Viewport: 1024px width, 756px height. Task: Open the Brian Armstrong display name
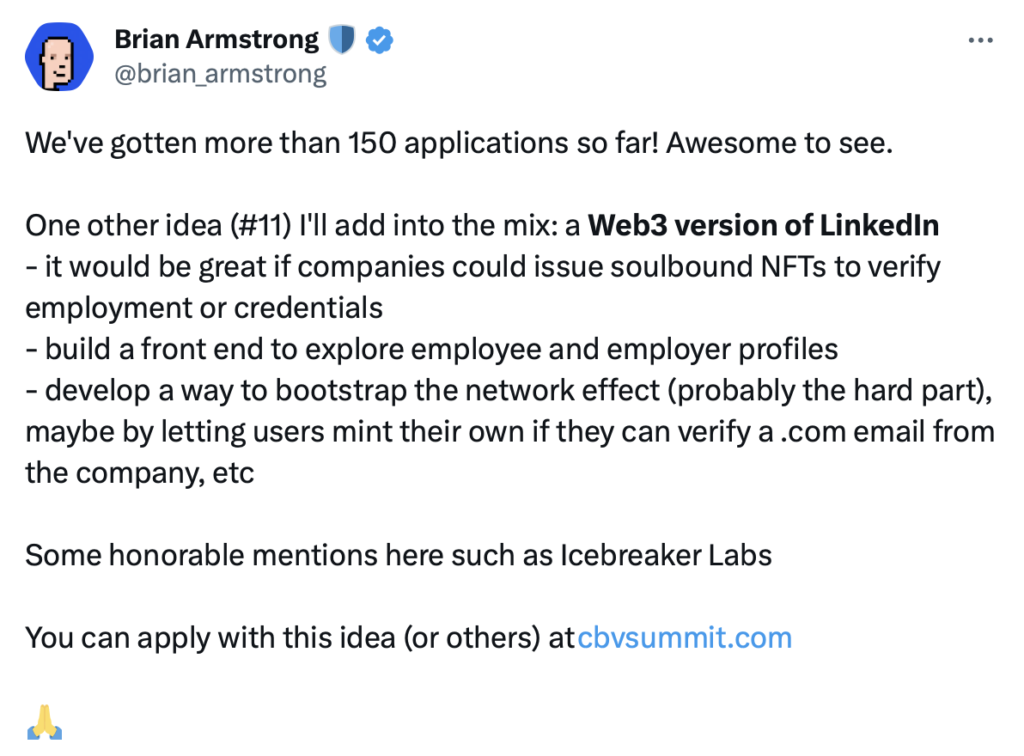216,40
